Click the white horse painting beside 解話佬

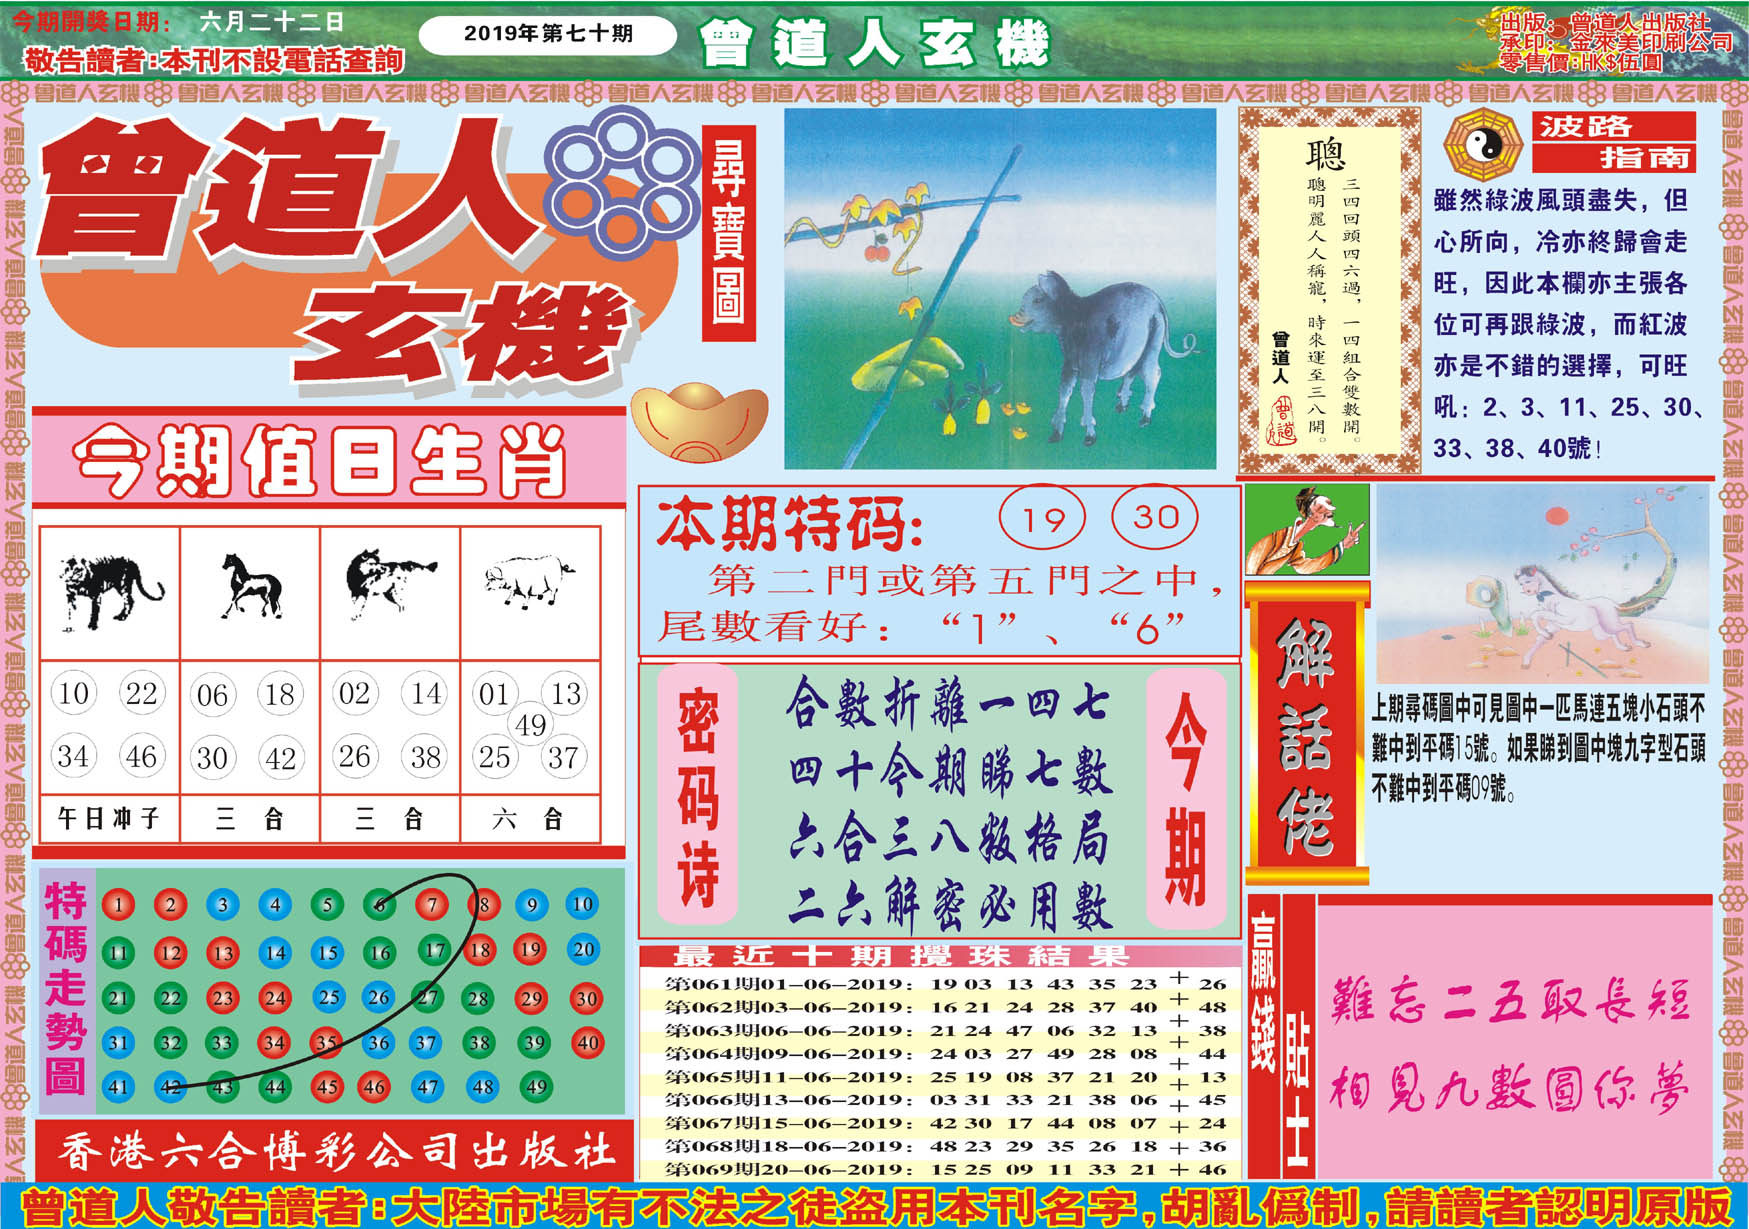(1542, 585)
